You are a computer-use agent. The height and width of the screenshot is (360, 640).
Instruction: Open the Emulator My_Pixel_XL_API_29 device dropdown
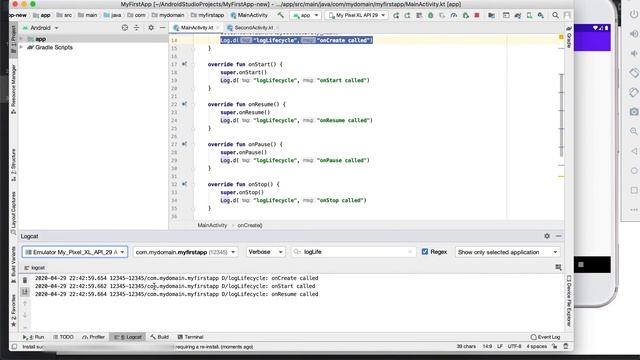(75, 252)
